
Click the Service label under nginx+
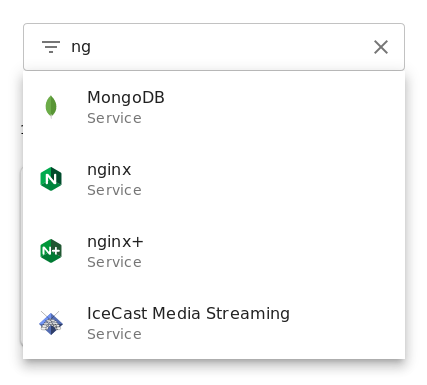(x=114, y=262)
